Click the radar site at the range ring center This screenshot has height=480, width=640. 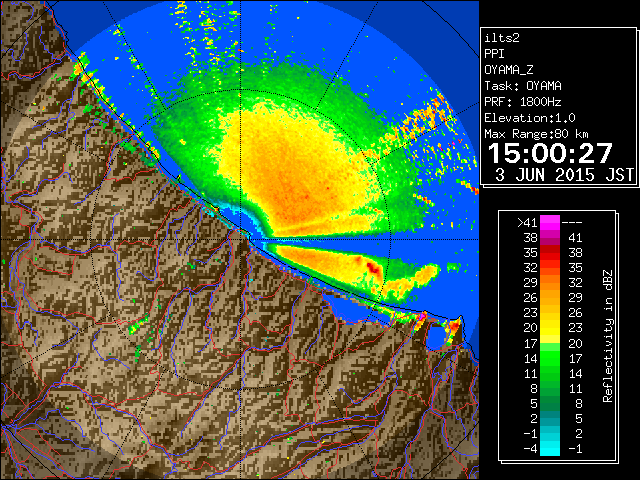[241, 239]
